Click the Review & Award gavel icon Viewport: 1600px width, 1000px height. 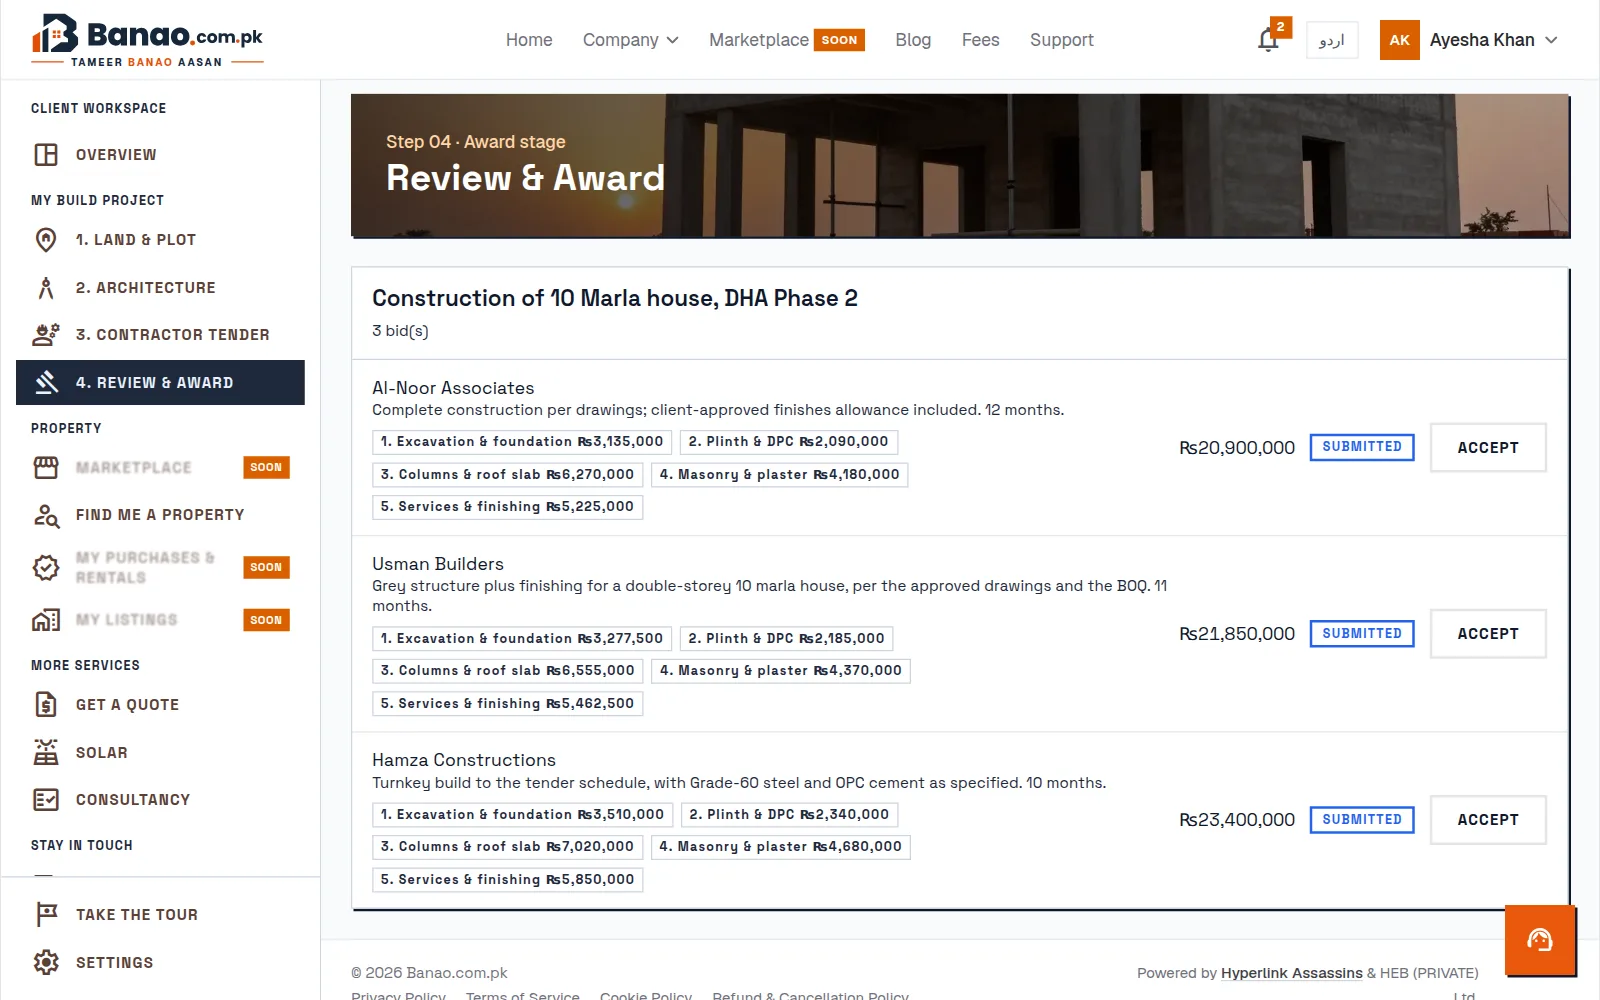[46, 383]
